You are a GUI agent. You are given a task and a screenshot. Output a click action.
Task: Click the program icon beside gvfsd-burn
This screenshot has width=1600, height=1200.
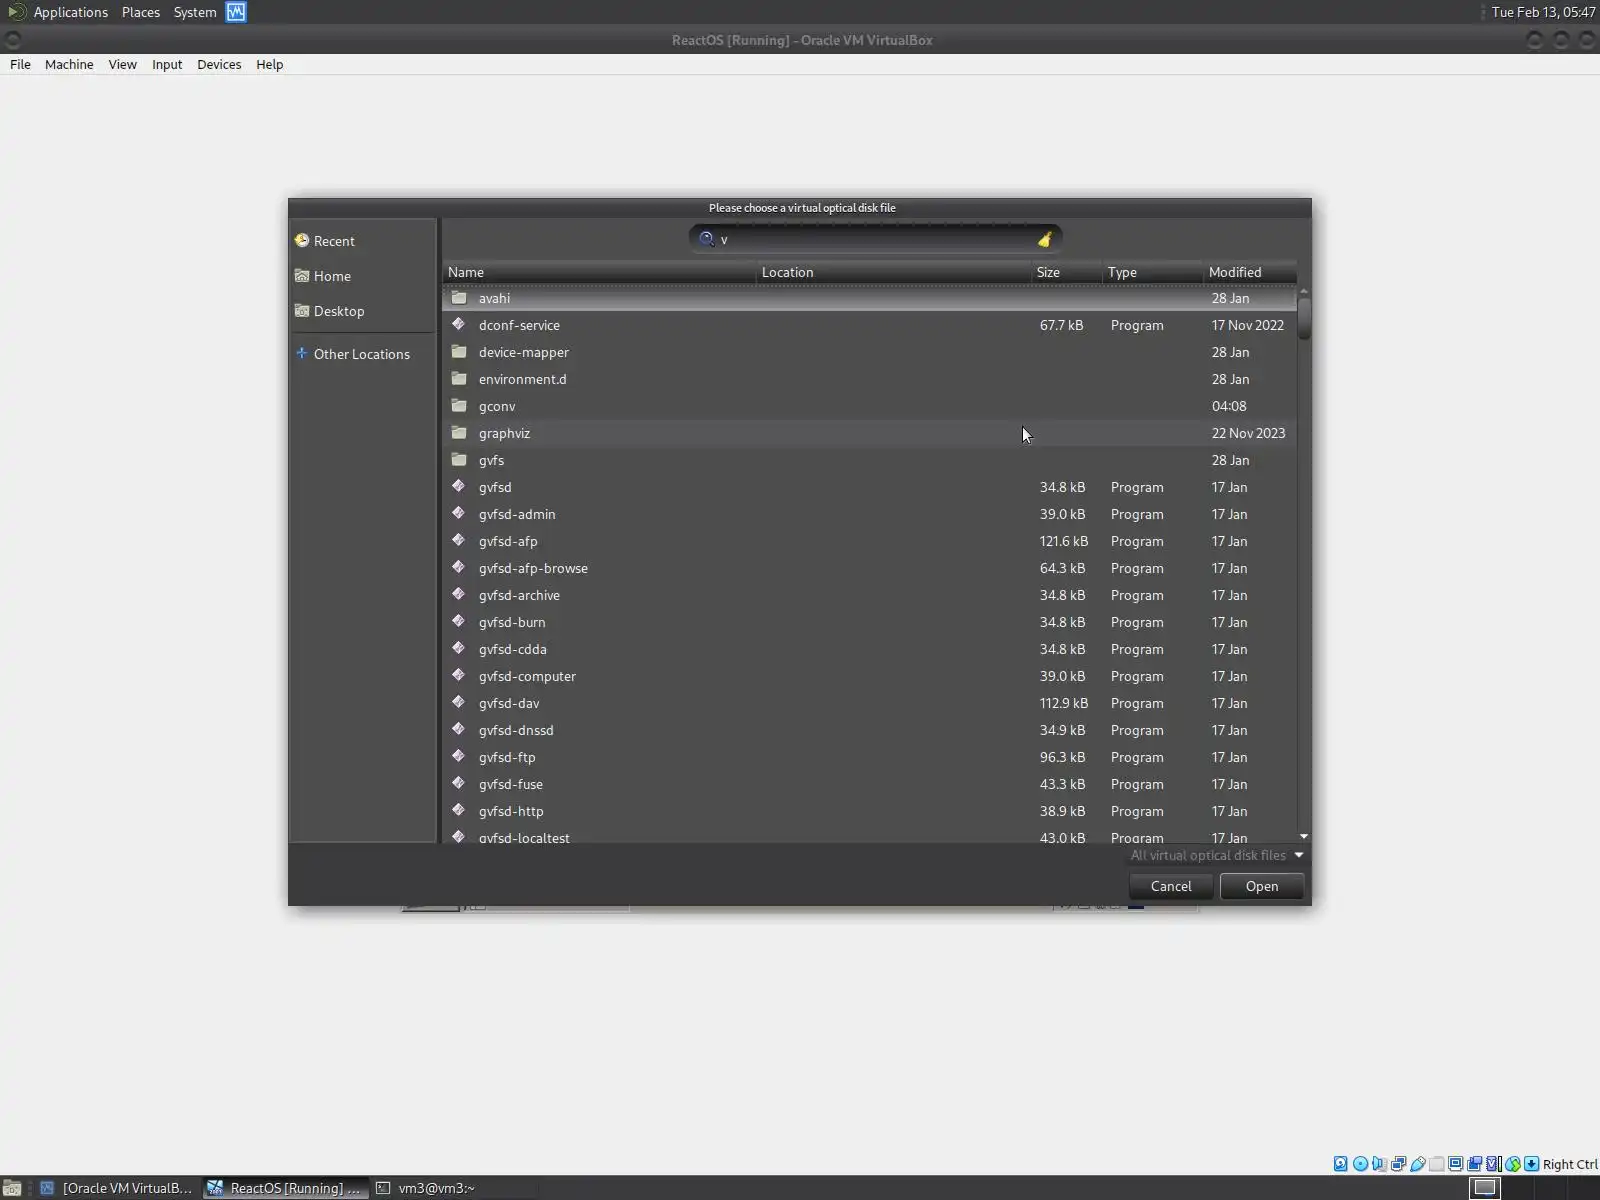(x=459, y=621)
